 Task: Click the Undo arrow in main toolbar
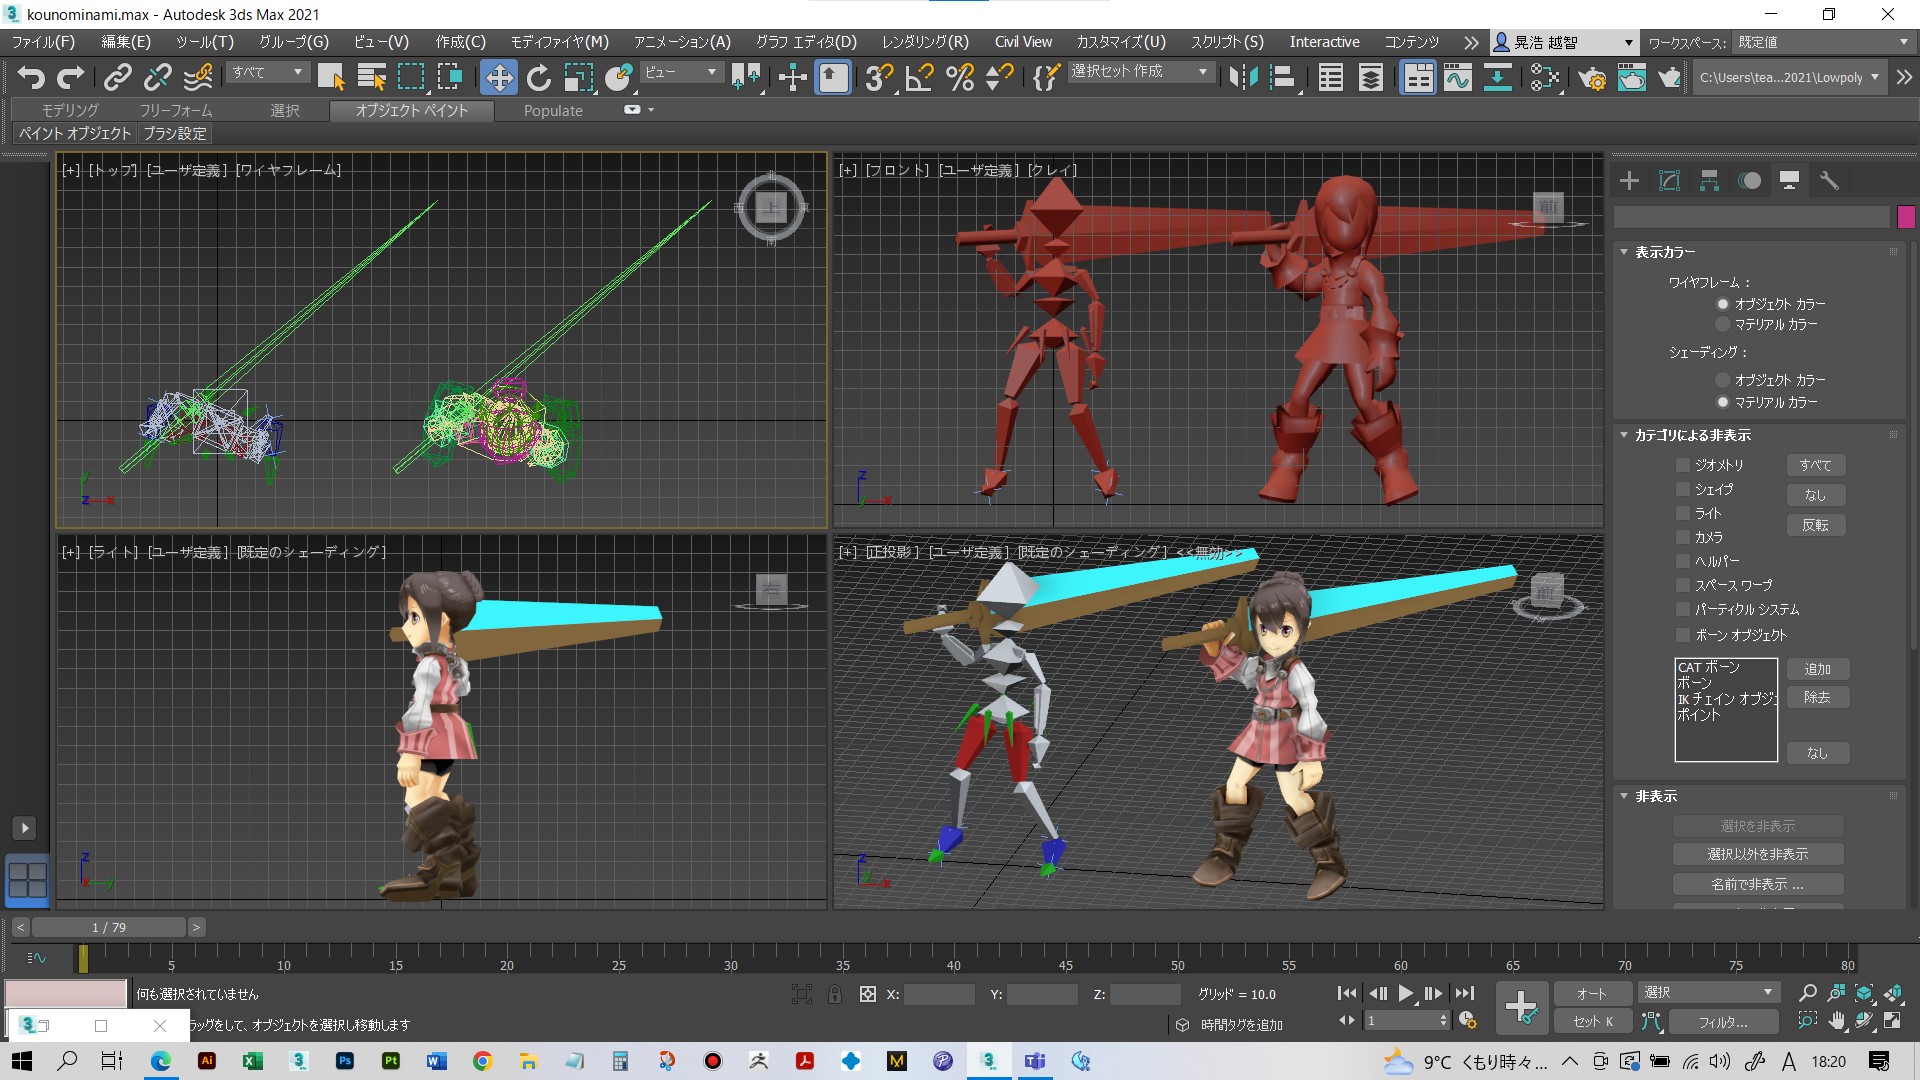coord(31,77)
